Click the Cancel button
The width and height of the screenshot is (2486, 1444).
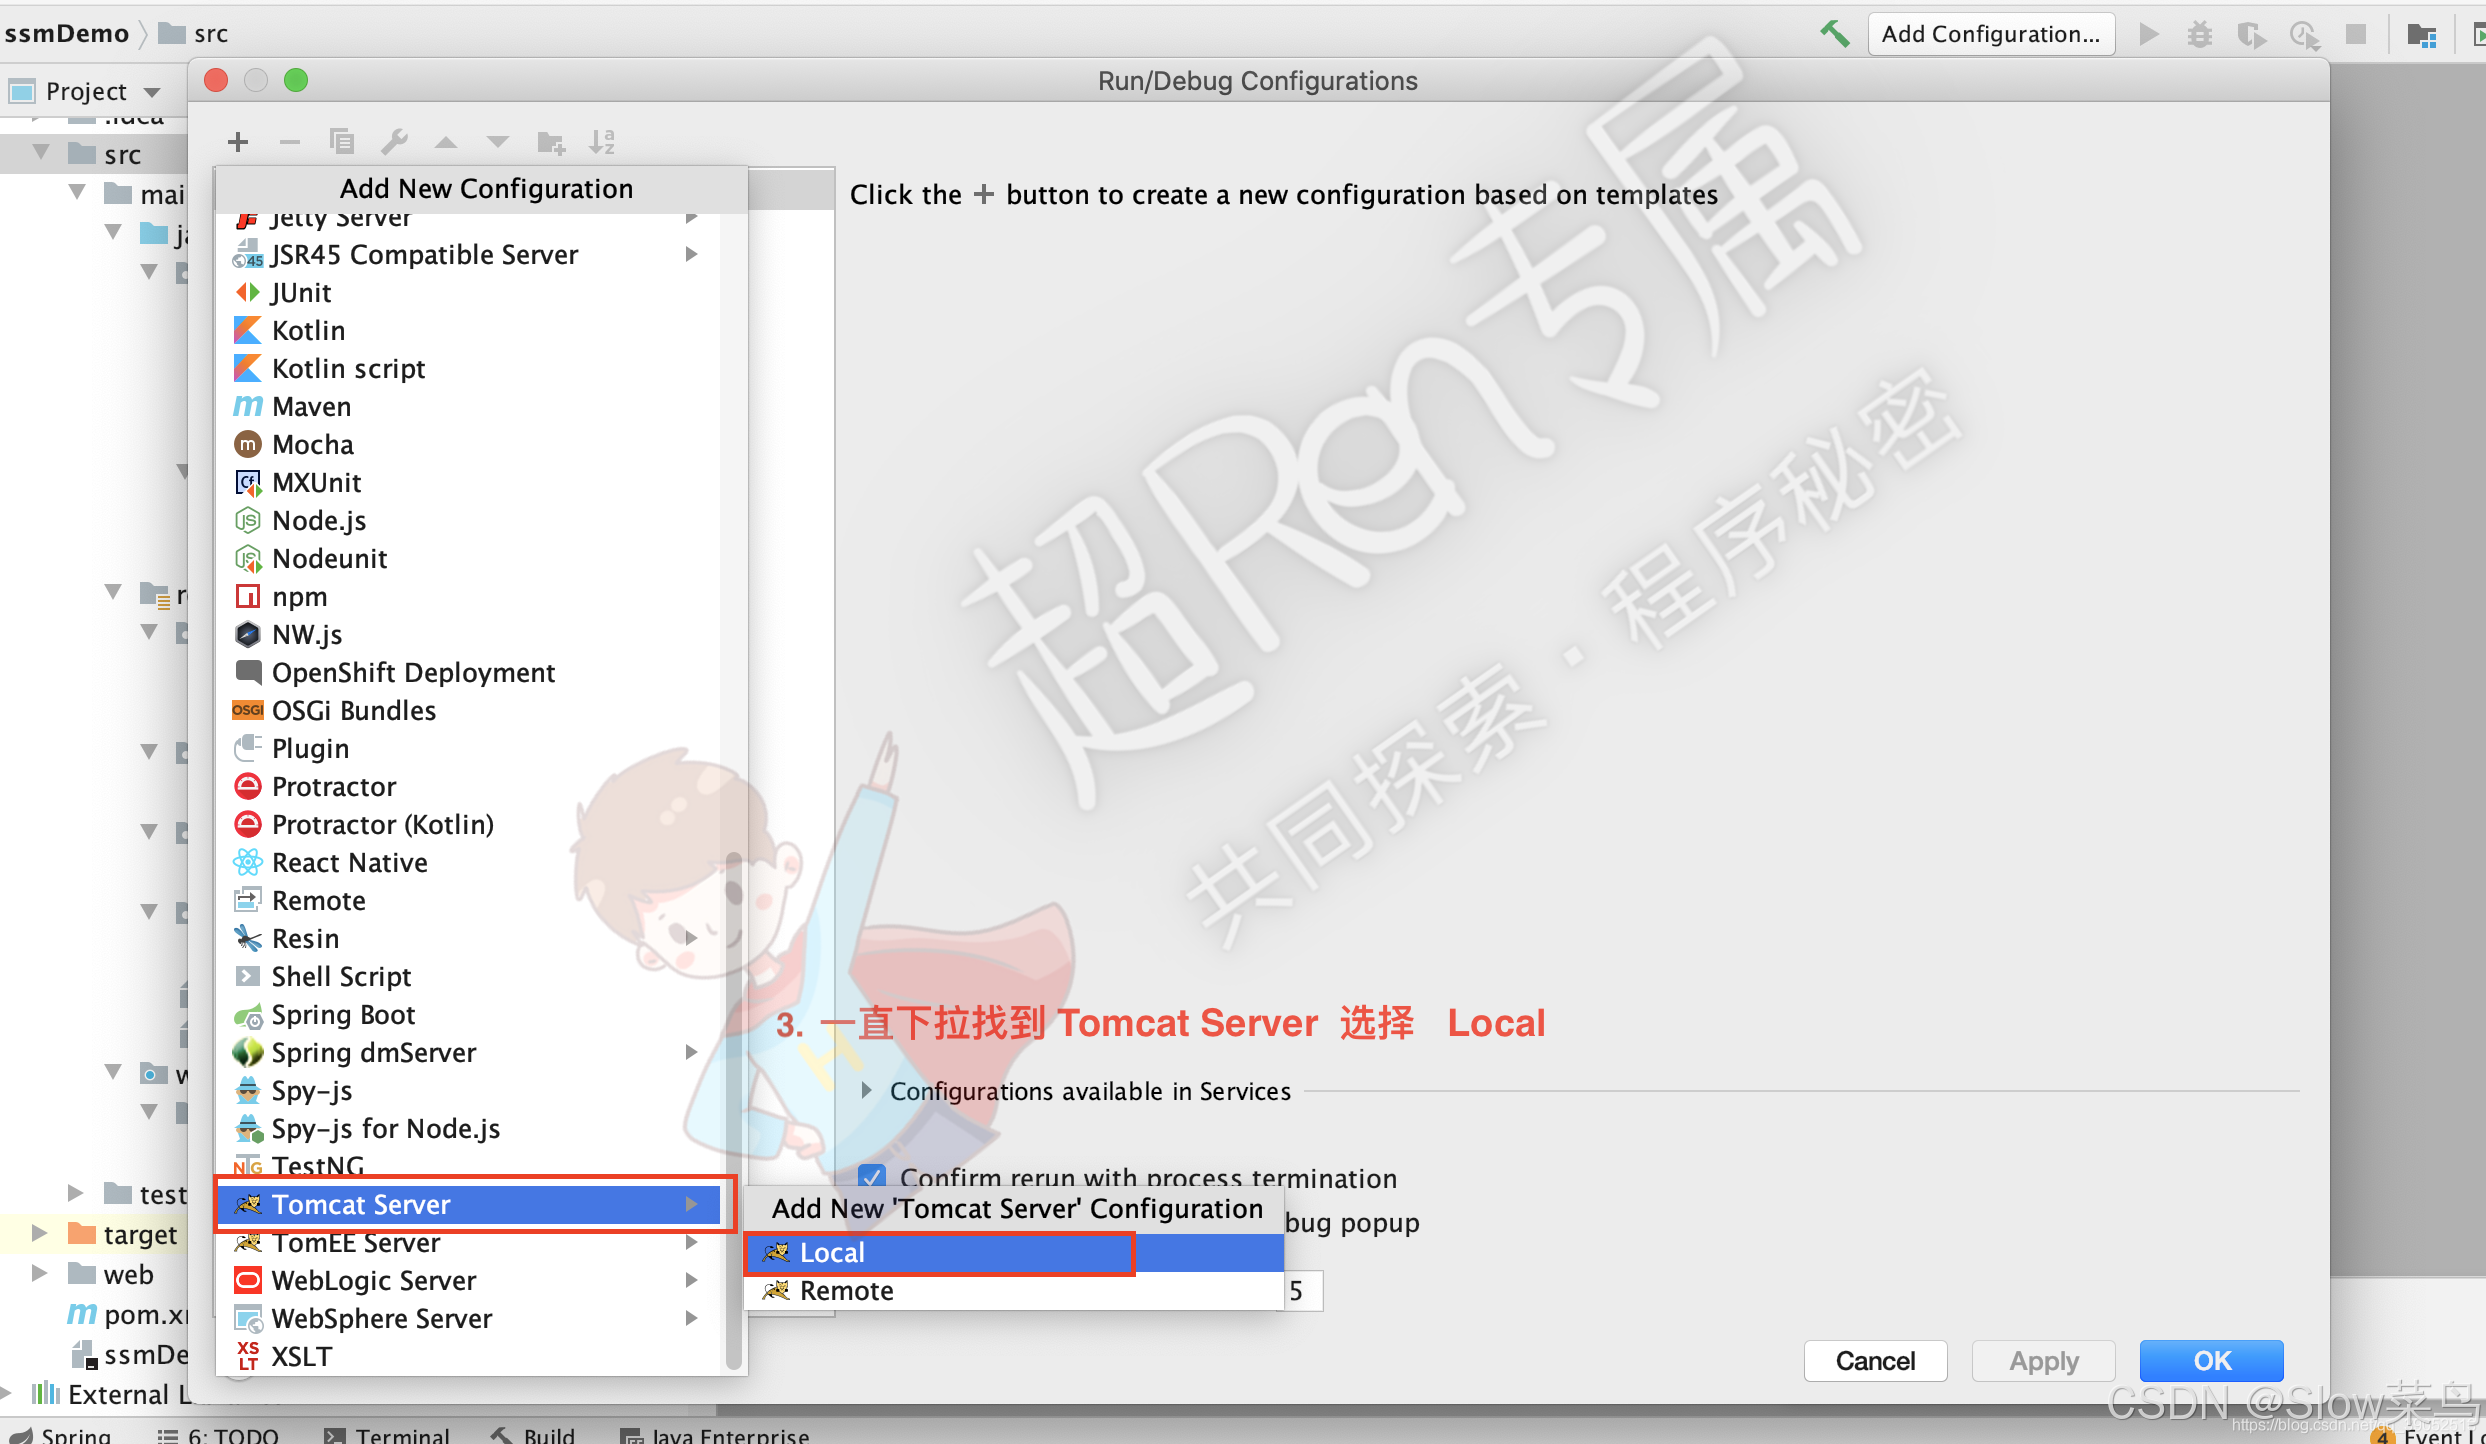tap(1875, 1360)
